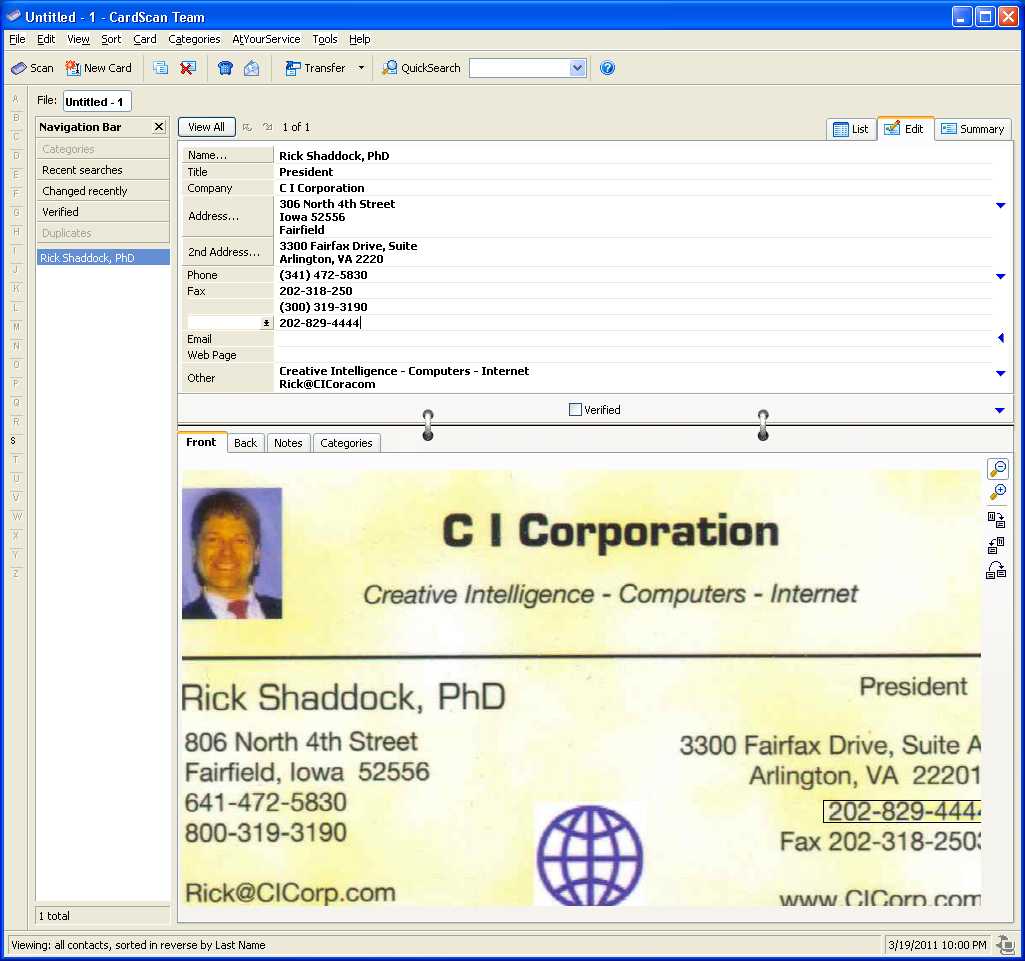Open the AtYourService menu
Screen dimensions: 1025x961
click(x=266, y=39)
